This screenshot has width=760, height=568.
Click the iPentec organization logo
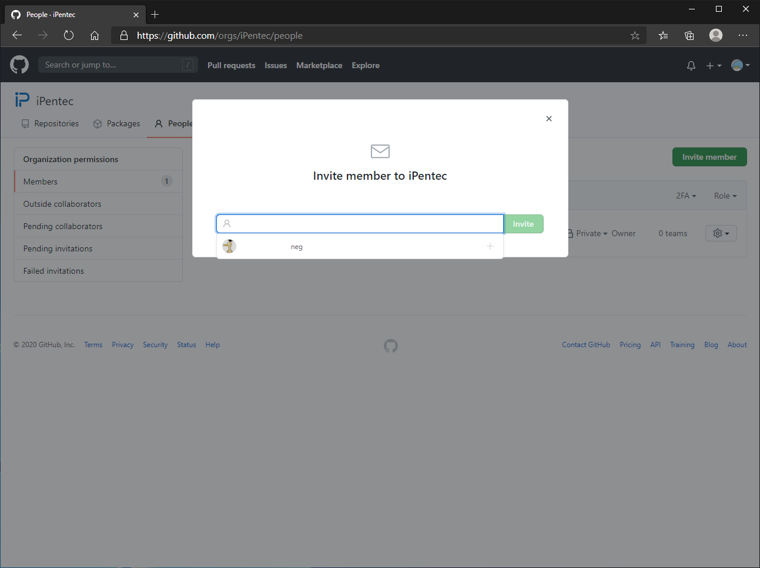22,100
